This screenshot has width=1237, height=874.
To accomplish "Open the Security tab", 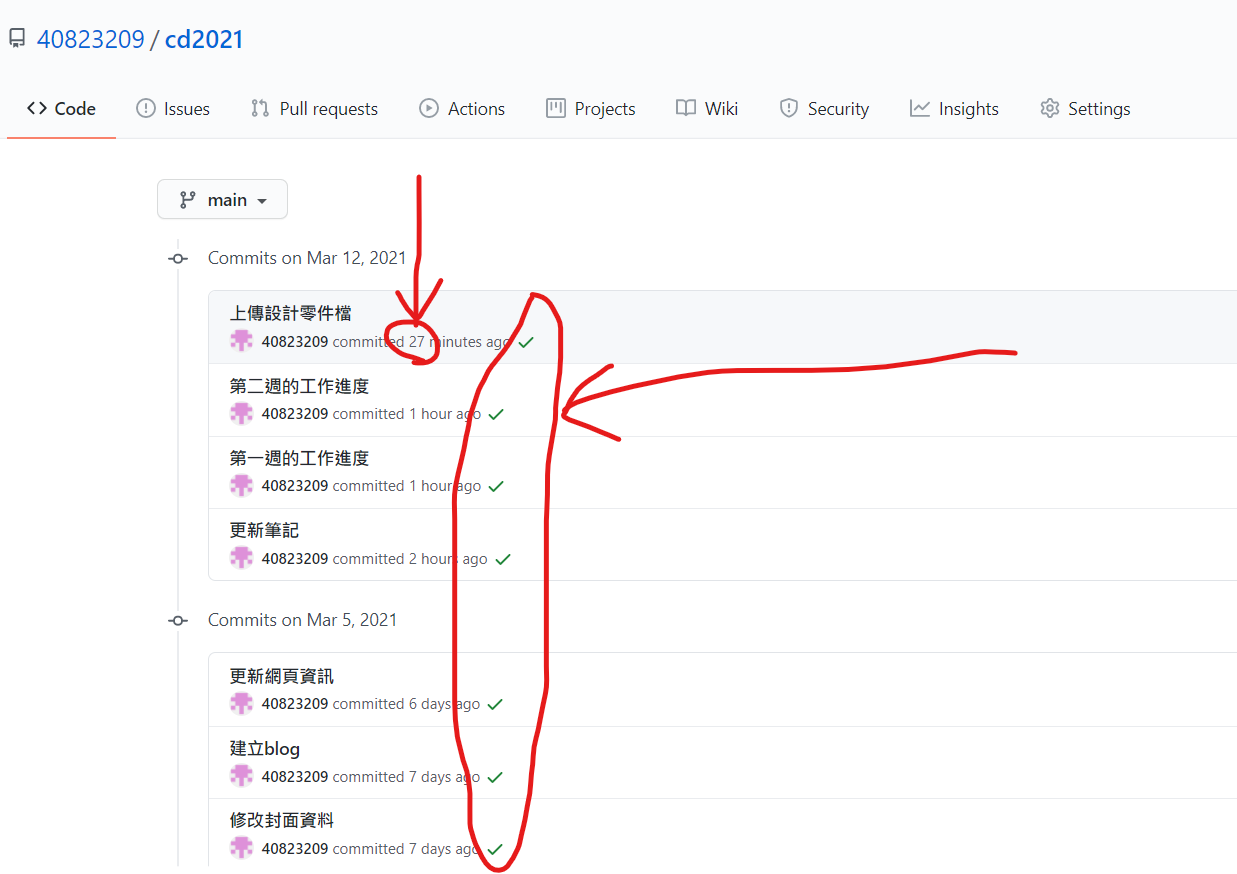I will click(x=824, y=109).
